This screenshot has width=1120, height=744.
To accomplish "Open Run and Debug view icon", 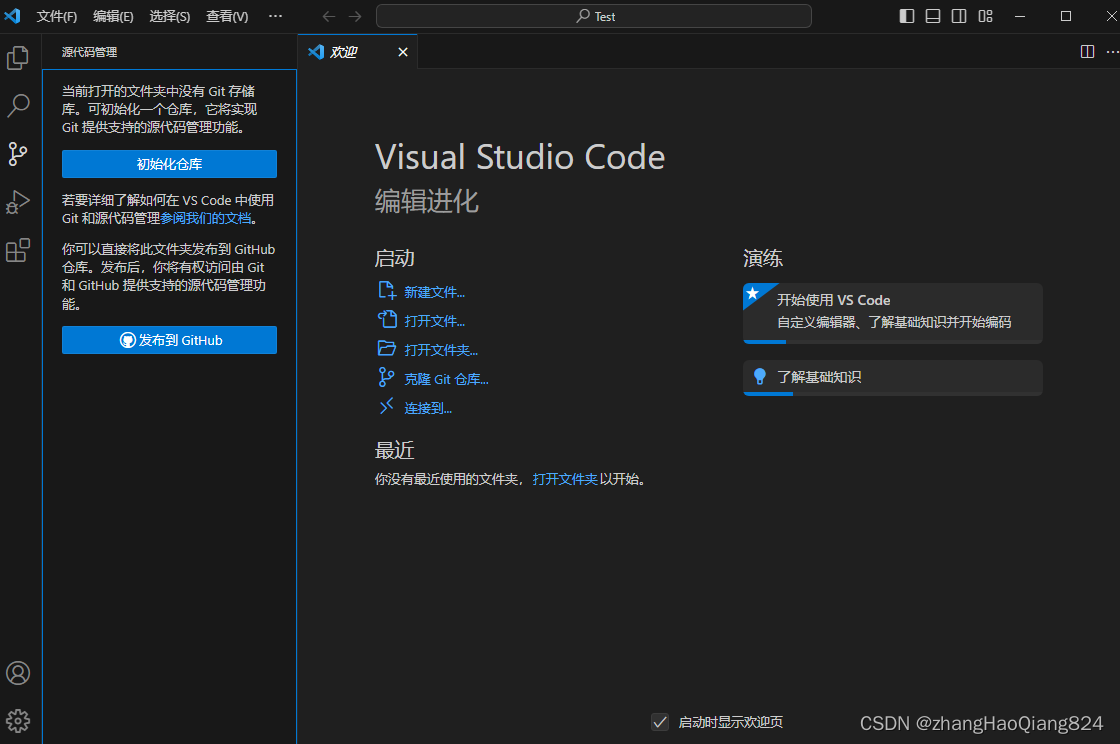I will (x=18, y=202).
